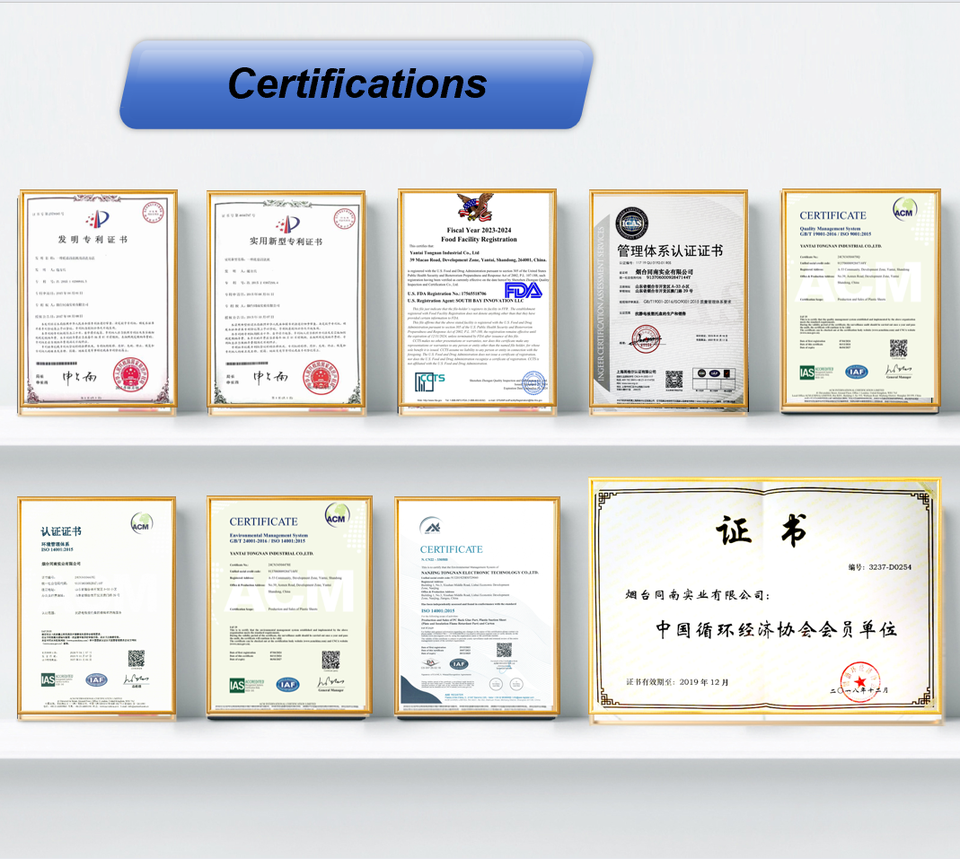The height and width of the screenshot is (859, 960).
Task: Click the red star seal on 证书
Action: [x=860, y=681]
